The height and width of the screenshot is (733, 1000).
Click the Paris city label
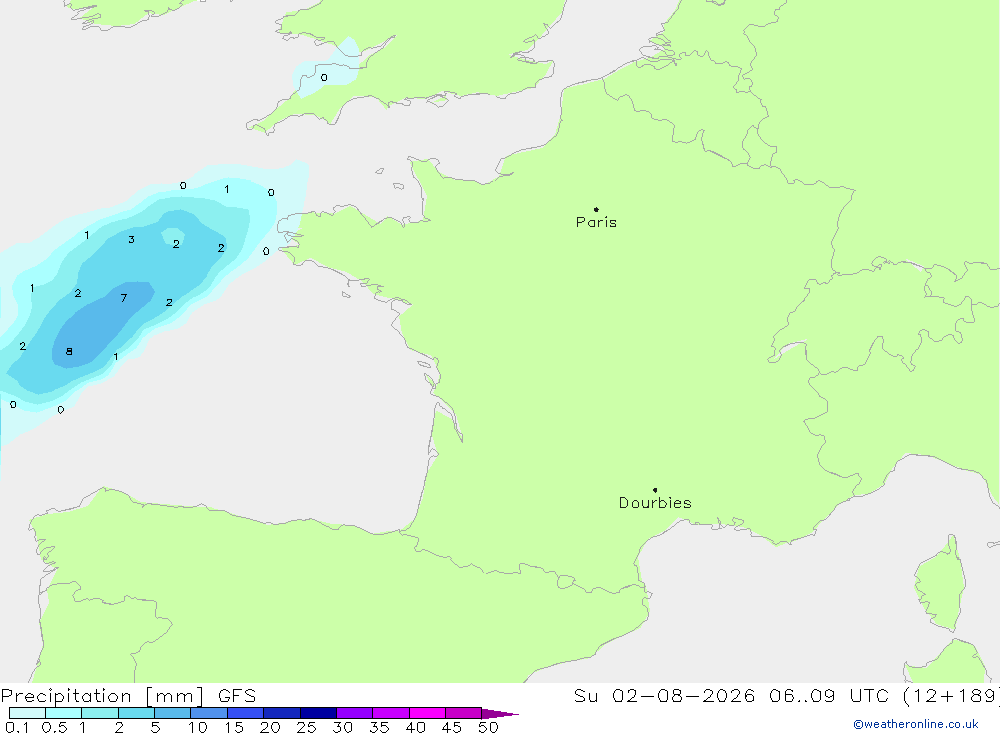[596, 222]
